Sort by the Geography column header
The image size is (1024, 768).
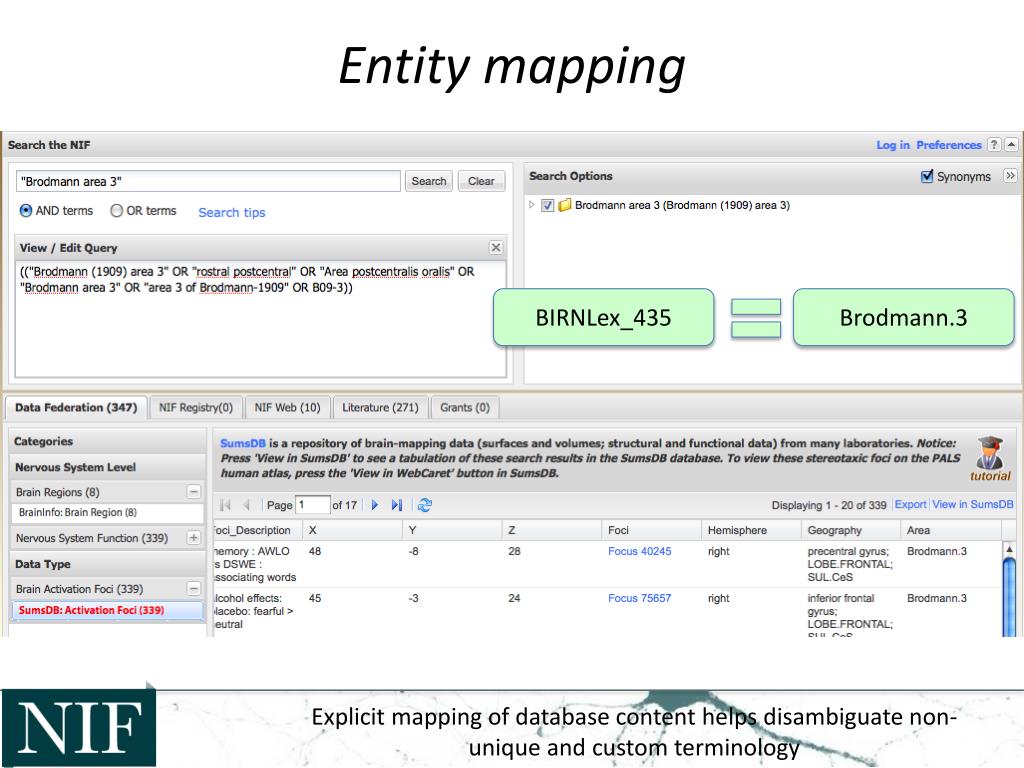[850, 530]
